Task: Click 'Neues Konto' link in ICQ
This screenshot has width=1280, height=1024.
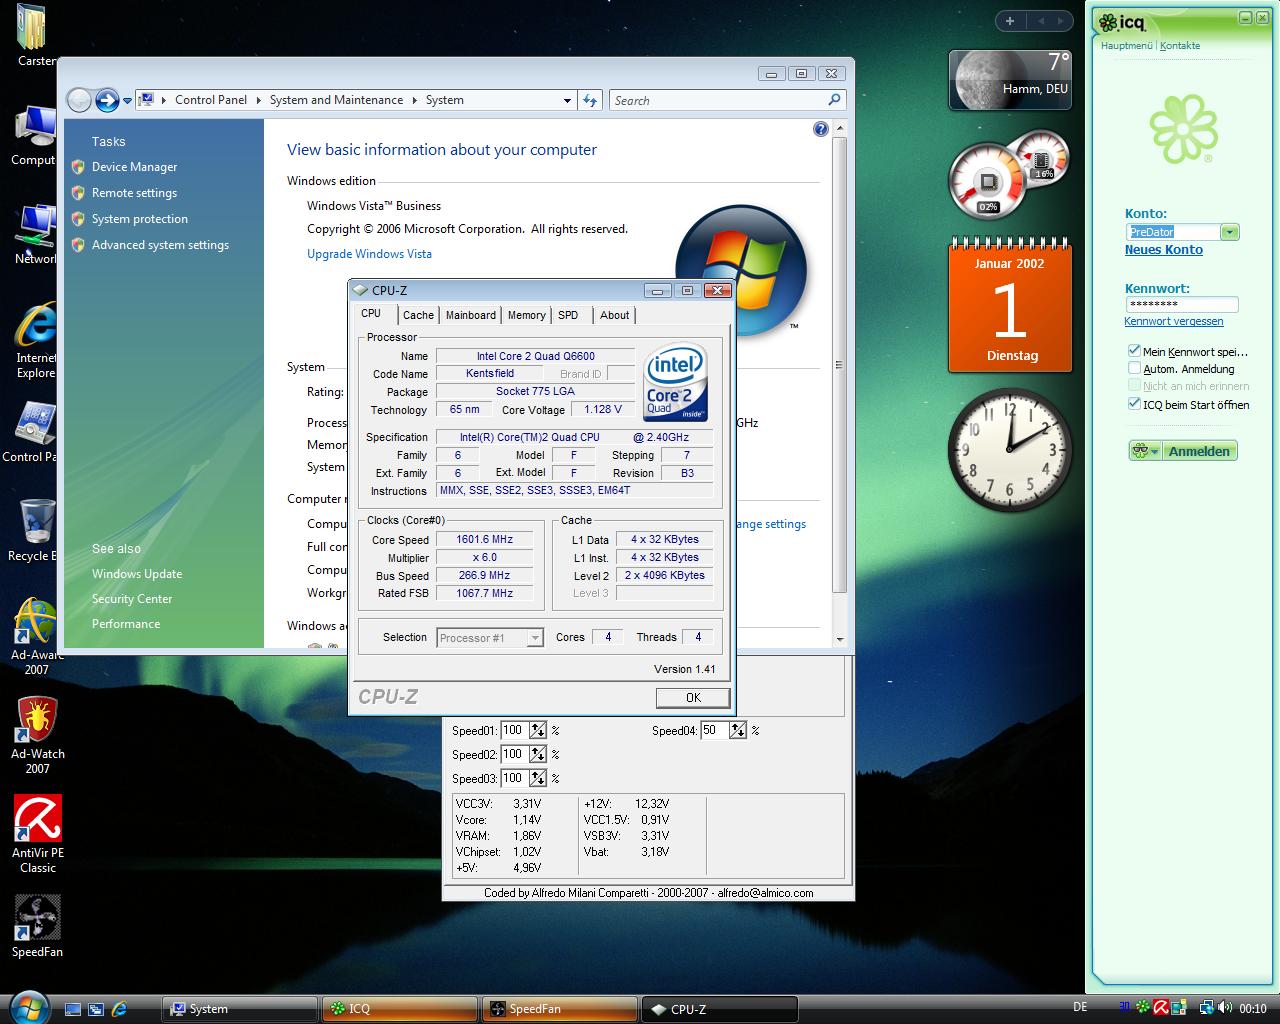Action: (1164, 250)
